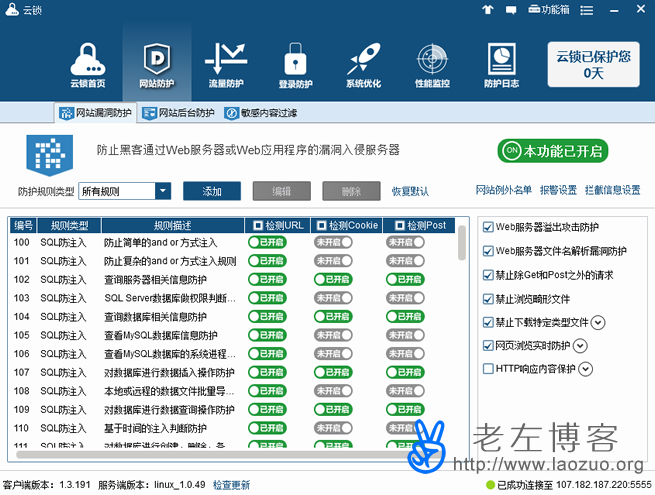This screenshot has height=495, width=655.
Task: Uncheck Web服务器溢出攻击防护
Action: 488,227
